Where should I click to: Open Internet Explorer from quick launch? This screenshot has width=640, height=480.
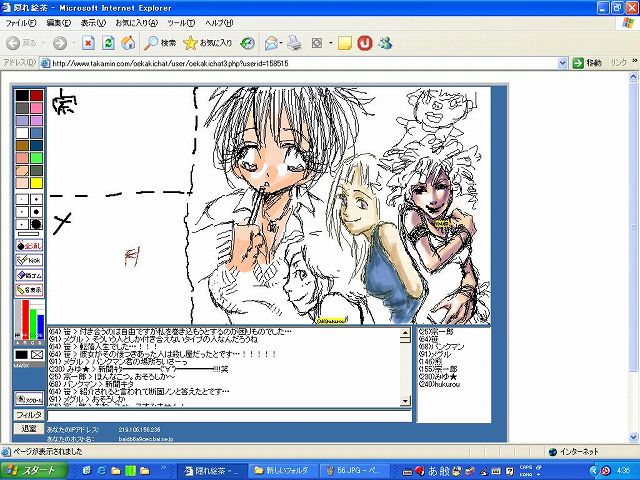[102, 471]
